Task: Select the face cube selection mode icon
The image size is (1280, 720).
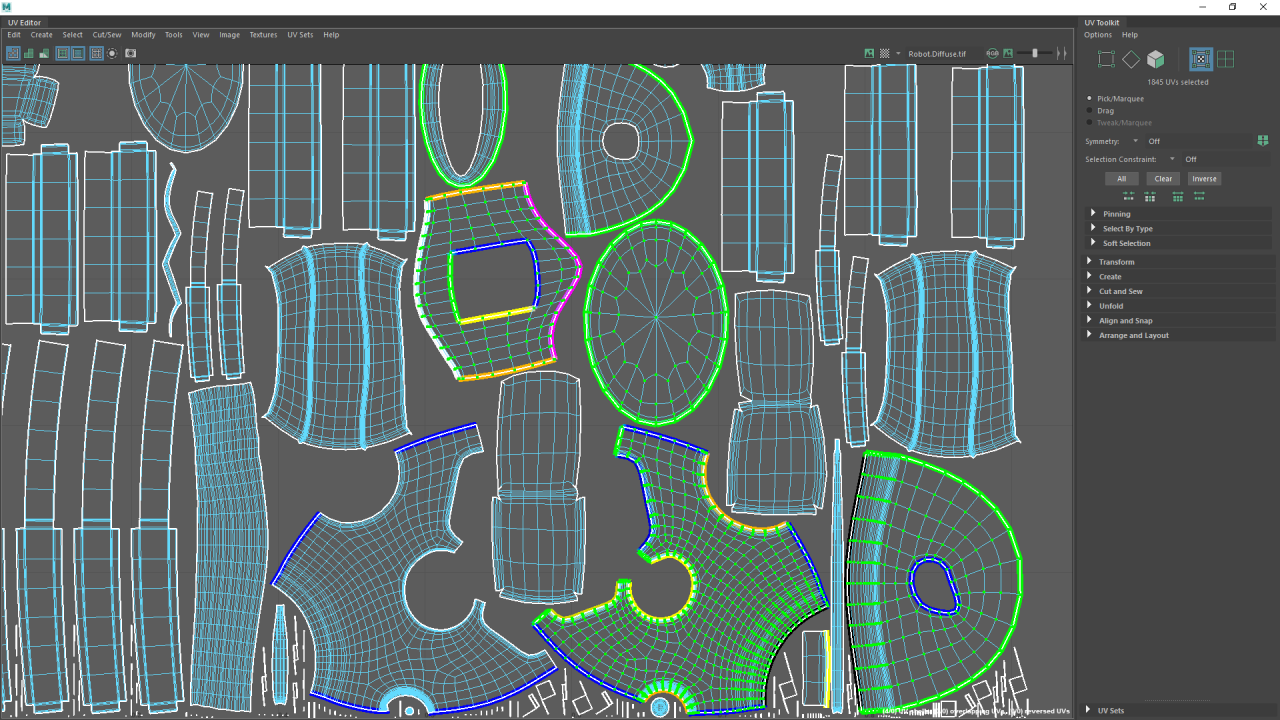Action: [1155, 59]
